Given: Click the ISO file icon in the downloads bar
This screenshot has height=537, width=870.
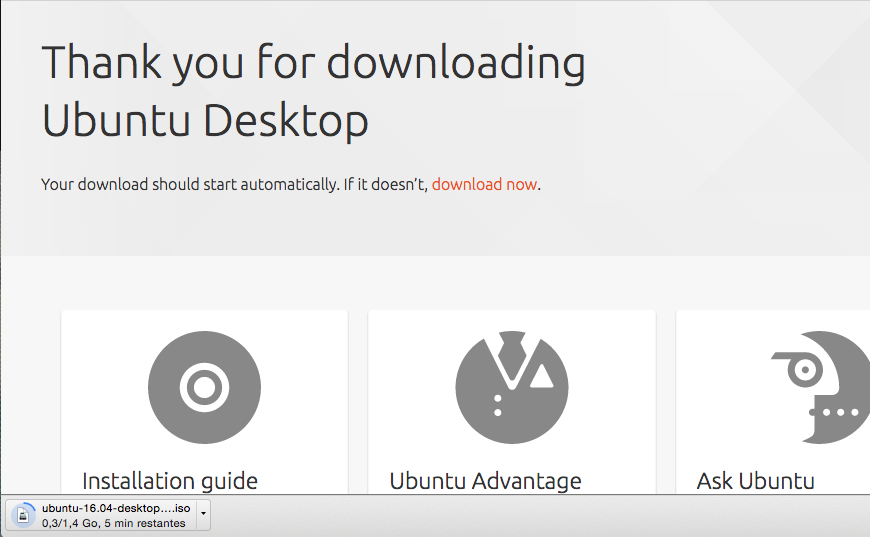Looking at the screenshot, I should tap(23, 515).
